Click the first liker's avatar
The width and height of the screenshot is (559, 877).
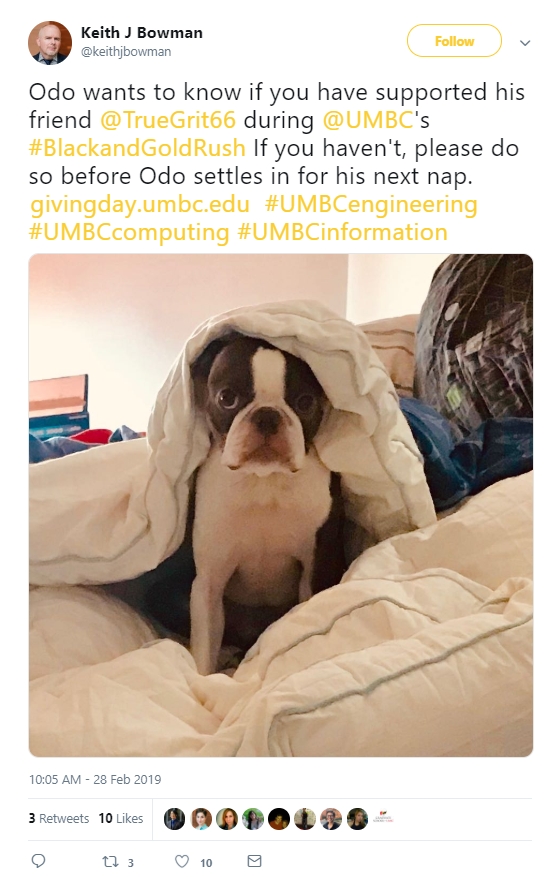(175, 819)
